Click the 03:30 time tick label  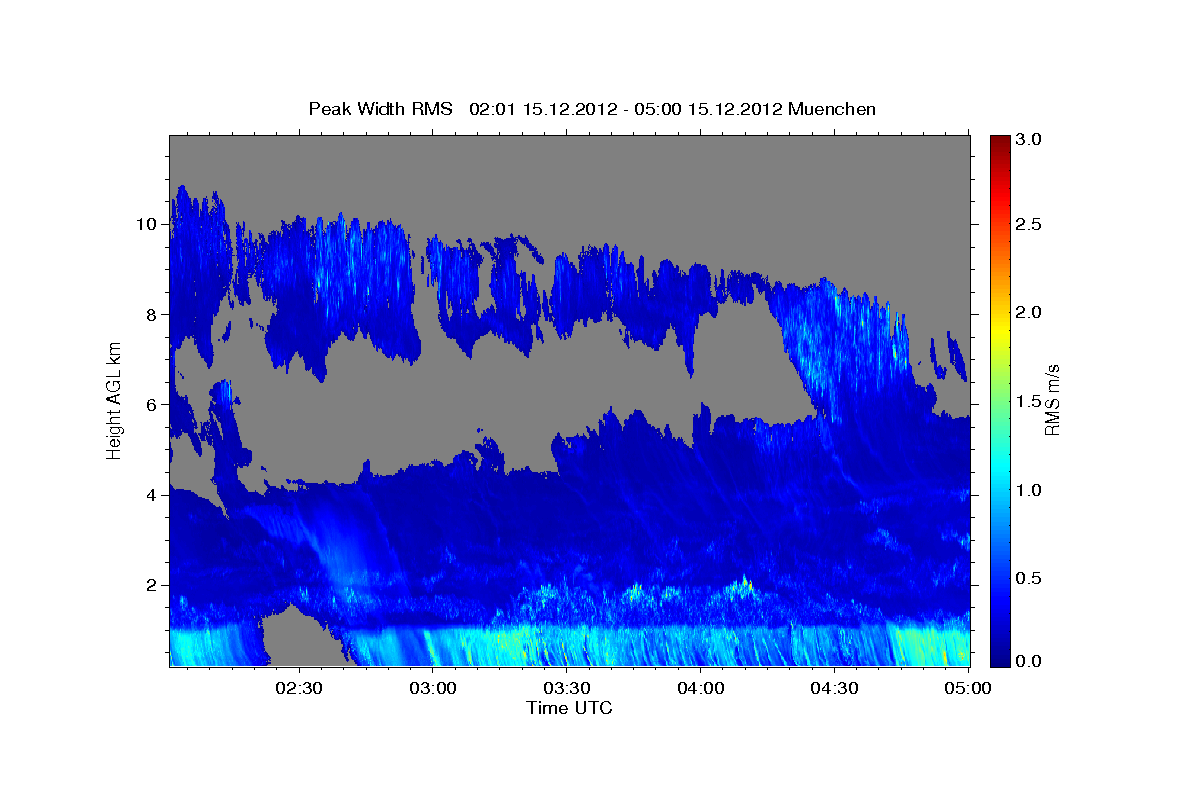tap(566, 689)
